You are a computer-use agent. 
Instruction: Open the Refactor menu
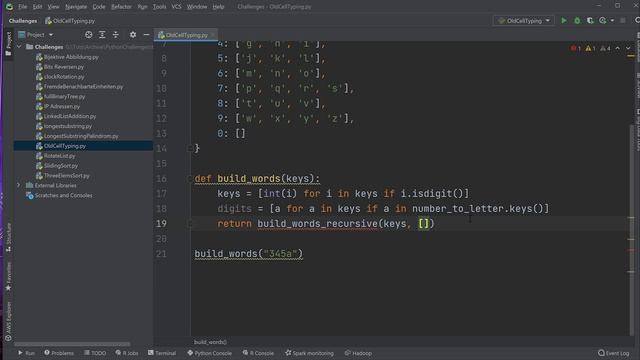click(x=121, y=7)
